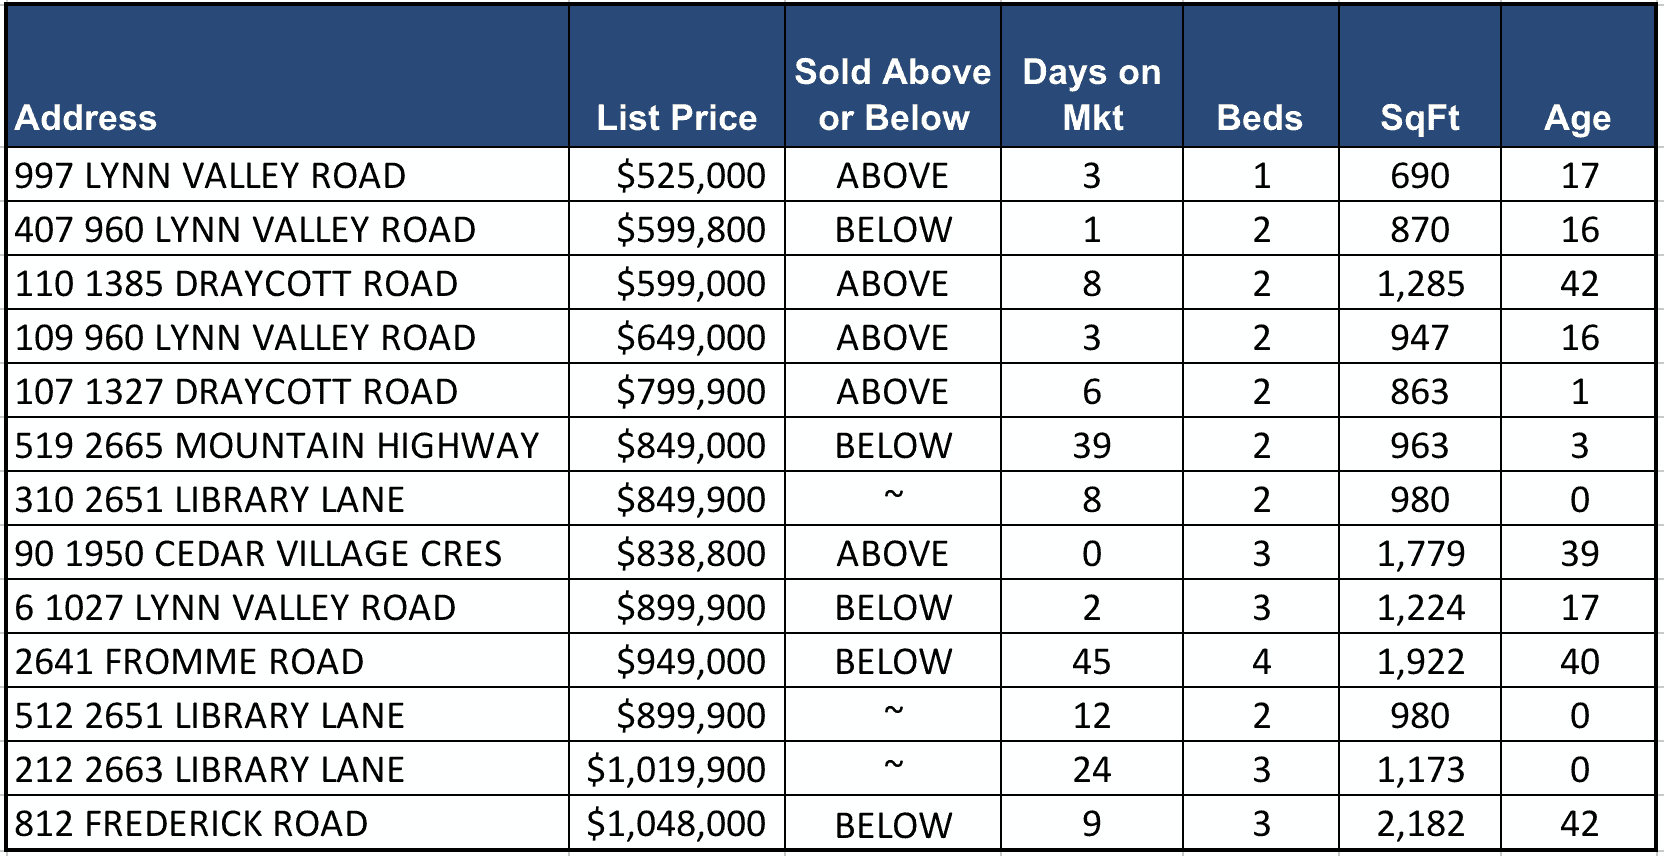This screenshot has width=1664, height=856.
Task: Select the $849,900 price cell
Action: pos(690,500)
